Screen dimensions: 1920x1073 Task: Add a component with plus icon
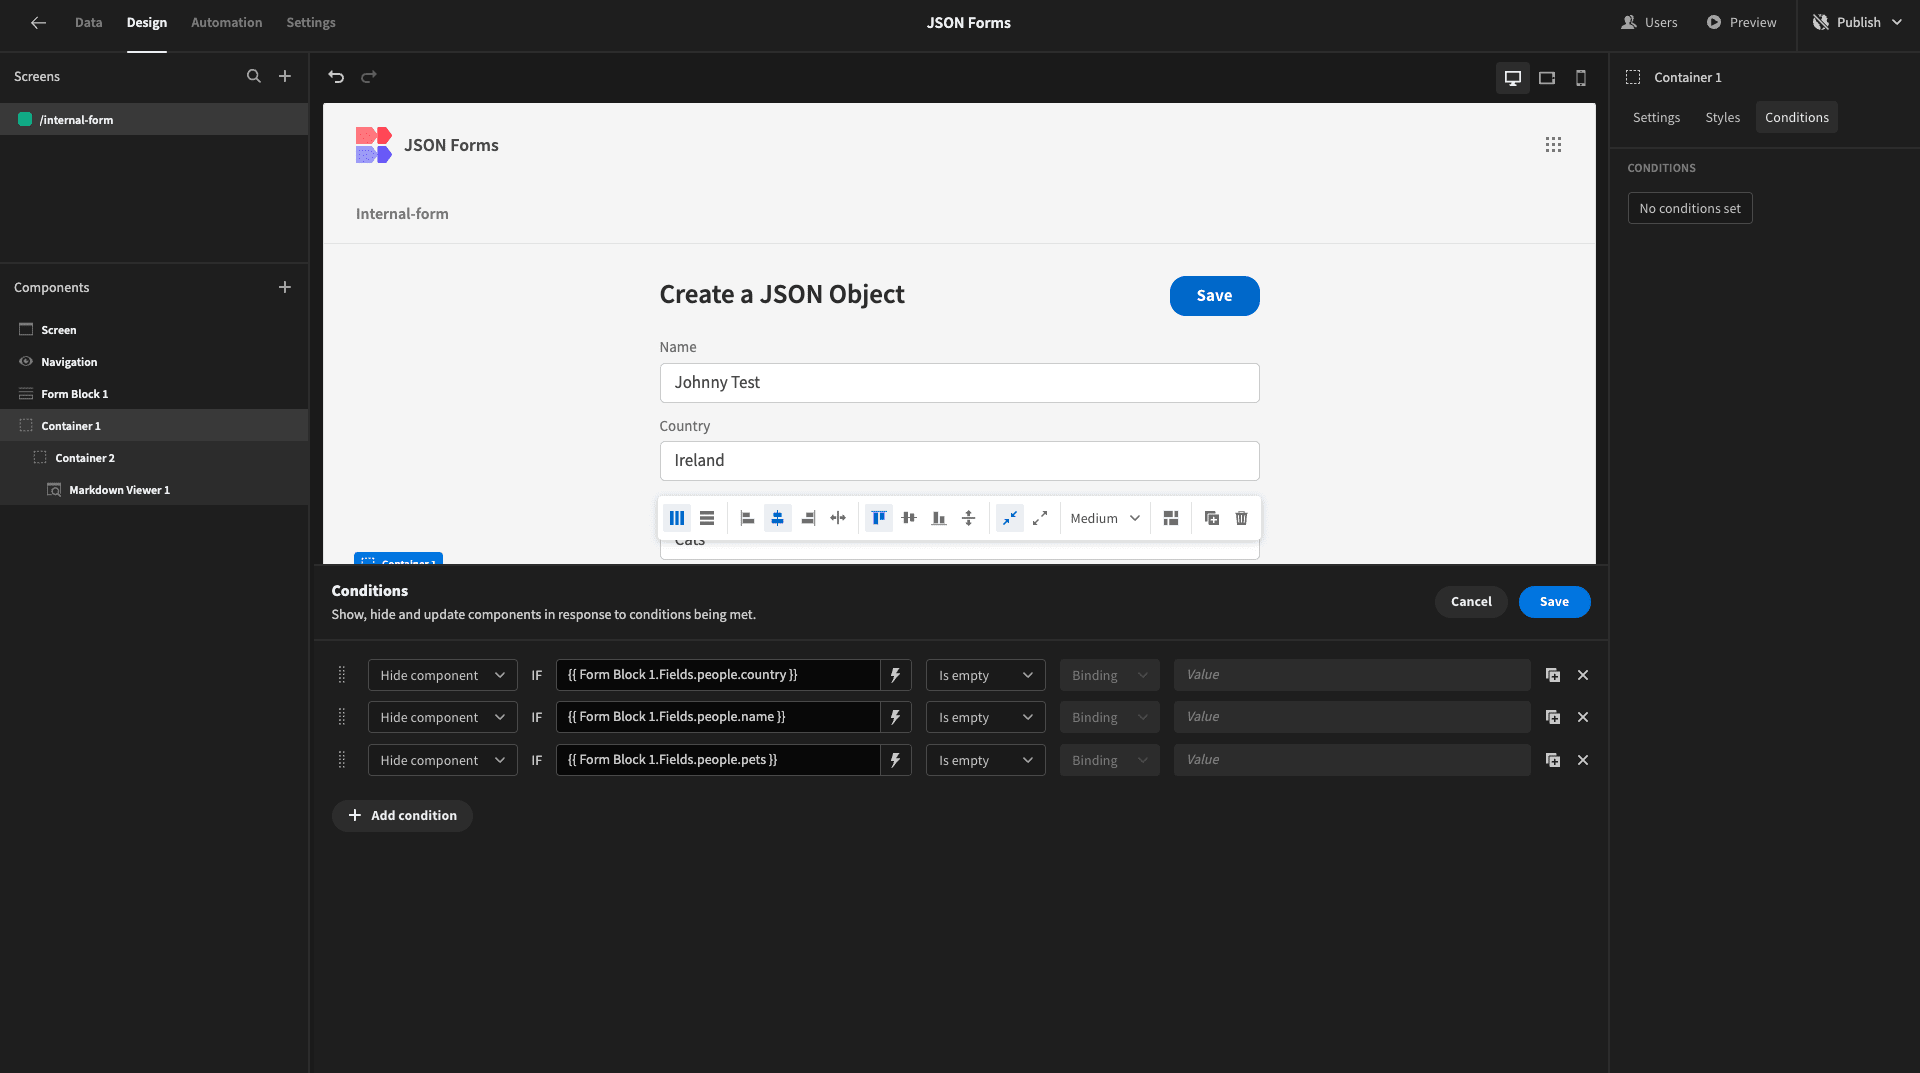[285, 287]
